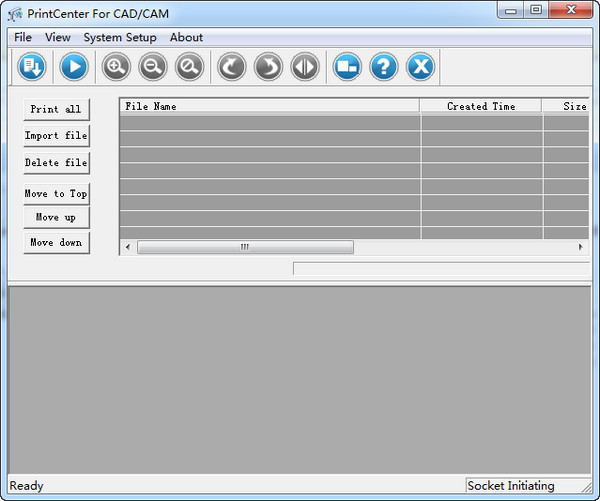The width and height of the screenshot is (600, 501).
Task: Click the mirror/flip horizontal icon
Action: (x=304, y=67)
